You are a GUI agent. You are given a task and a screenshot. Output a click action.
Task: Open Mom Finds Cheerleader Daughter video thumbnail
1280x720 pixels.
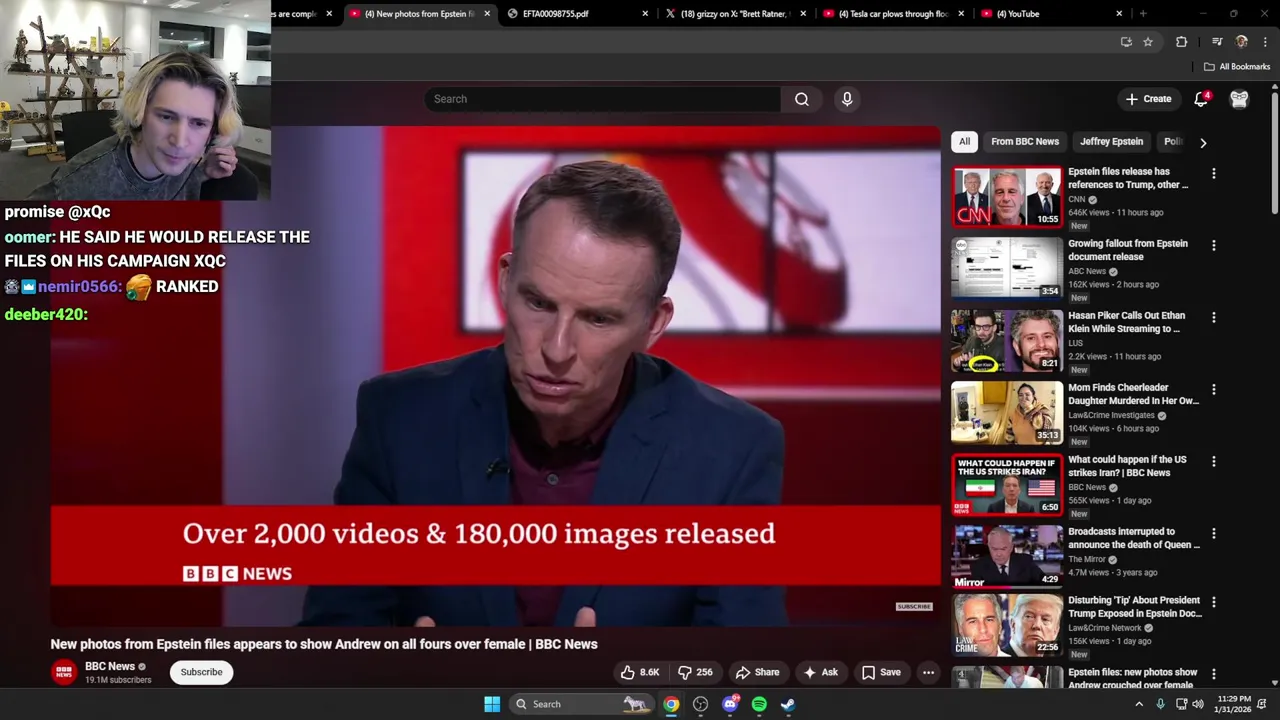pyautogui.click(x=1006, y=412)
